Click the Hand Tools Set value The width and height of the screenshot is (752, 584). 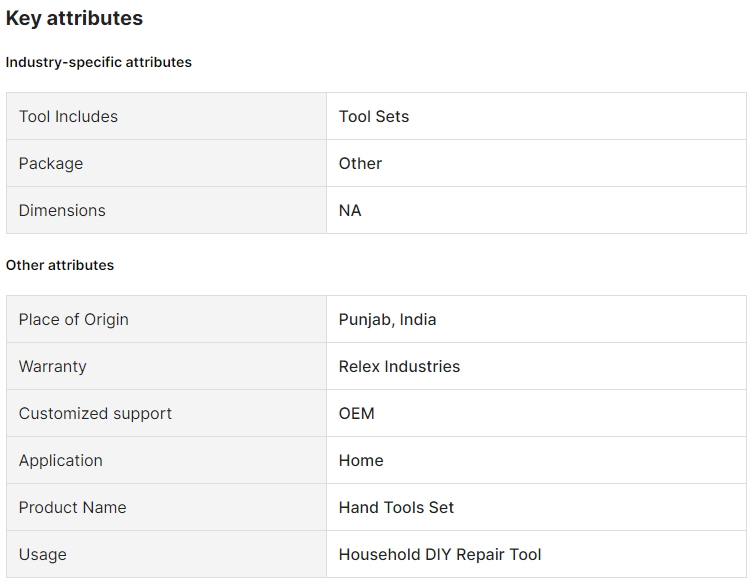[397, 507]
